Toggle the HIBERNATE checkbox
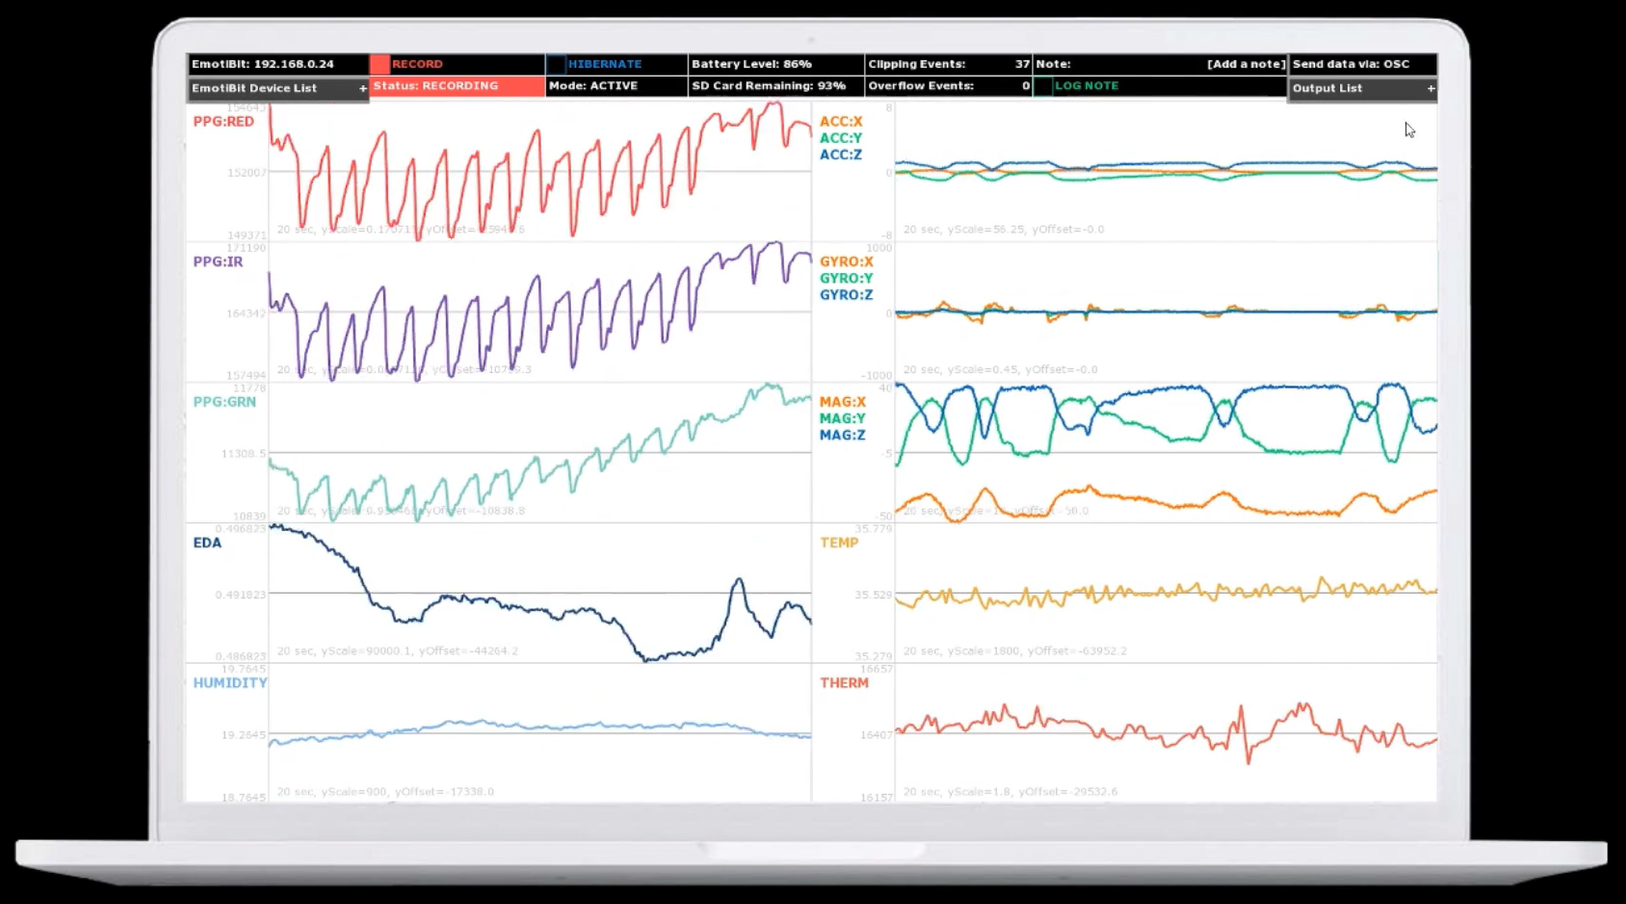1626x904 pixels. [x=556, y=64]
